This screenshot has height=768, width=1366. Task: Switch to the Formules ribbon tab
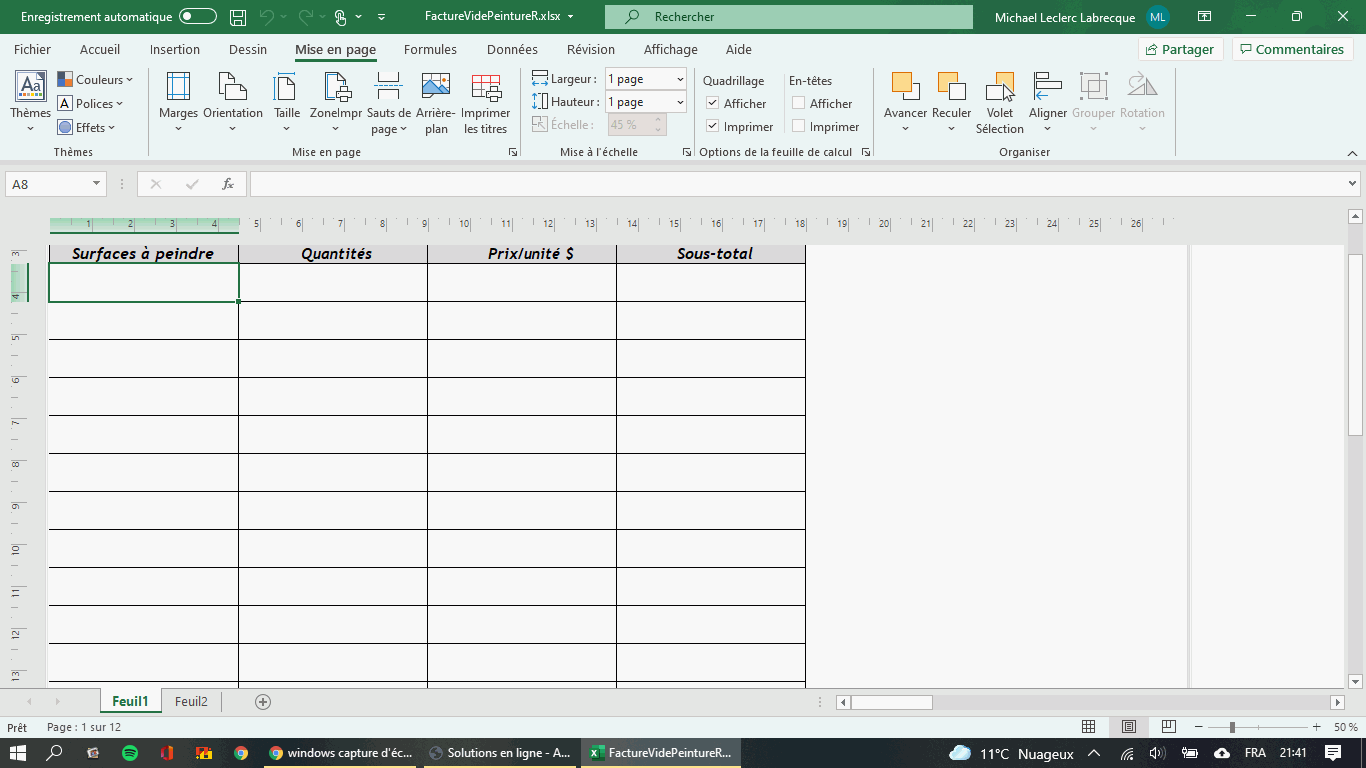[430, 49]
